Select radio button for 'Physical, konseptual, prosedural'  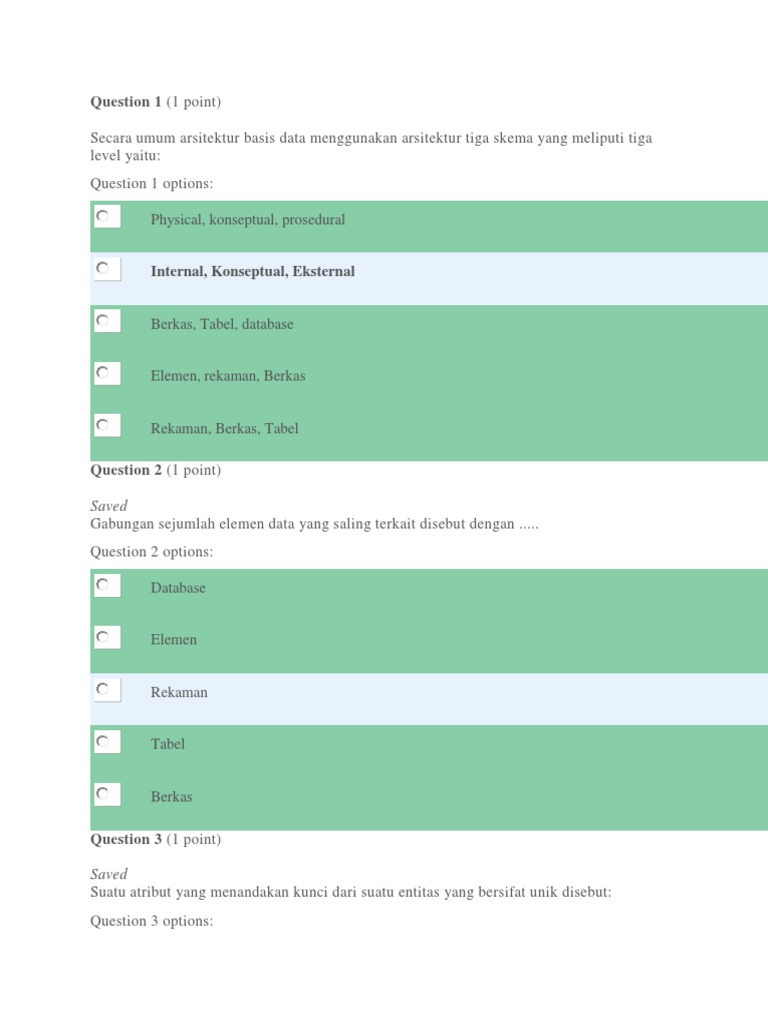pyautogui.click(x=103, y=216)
